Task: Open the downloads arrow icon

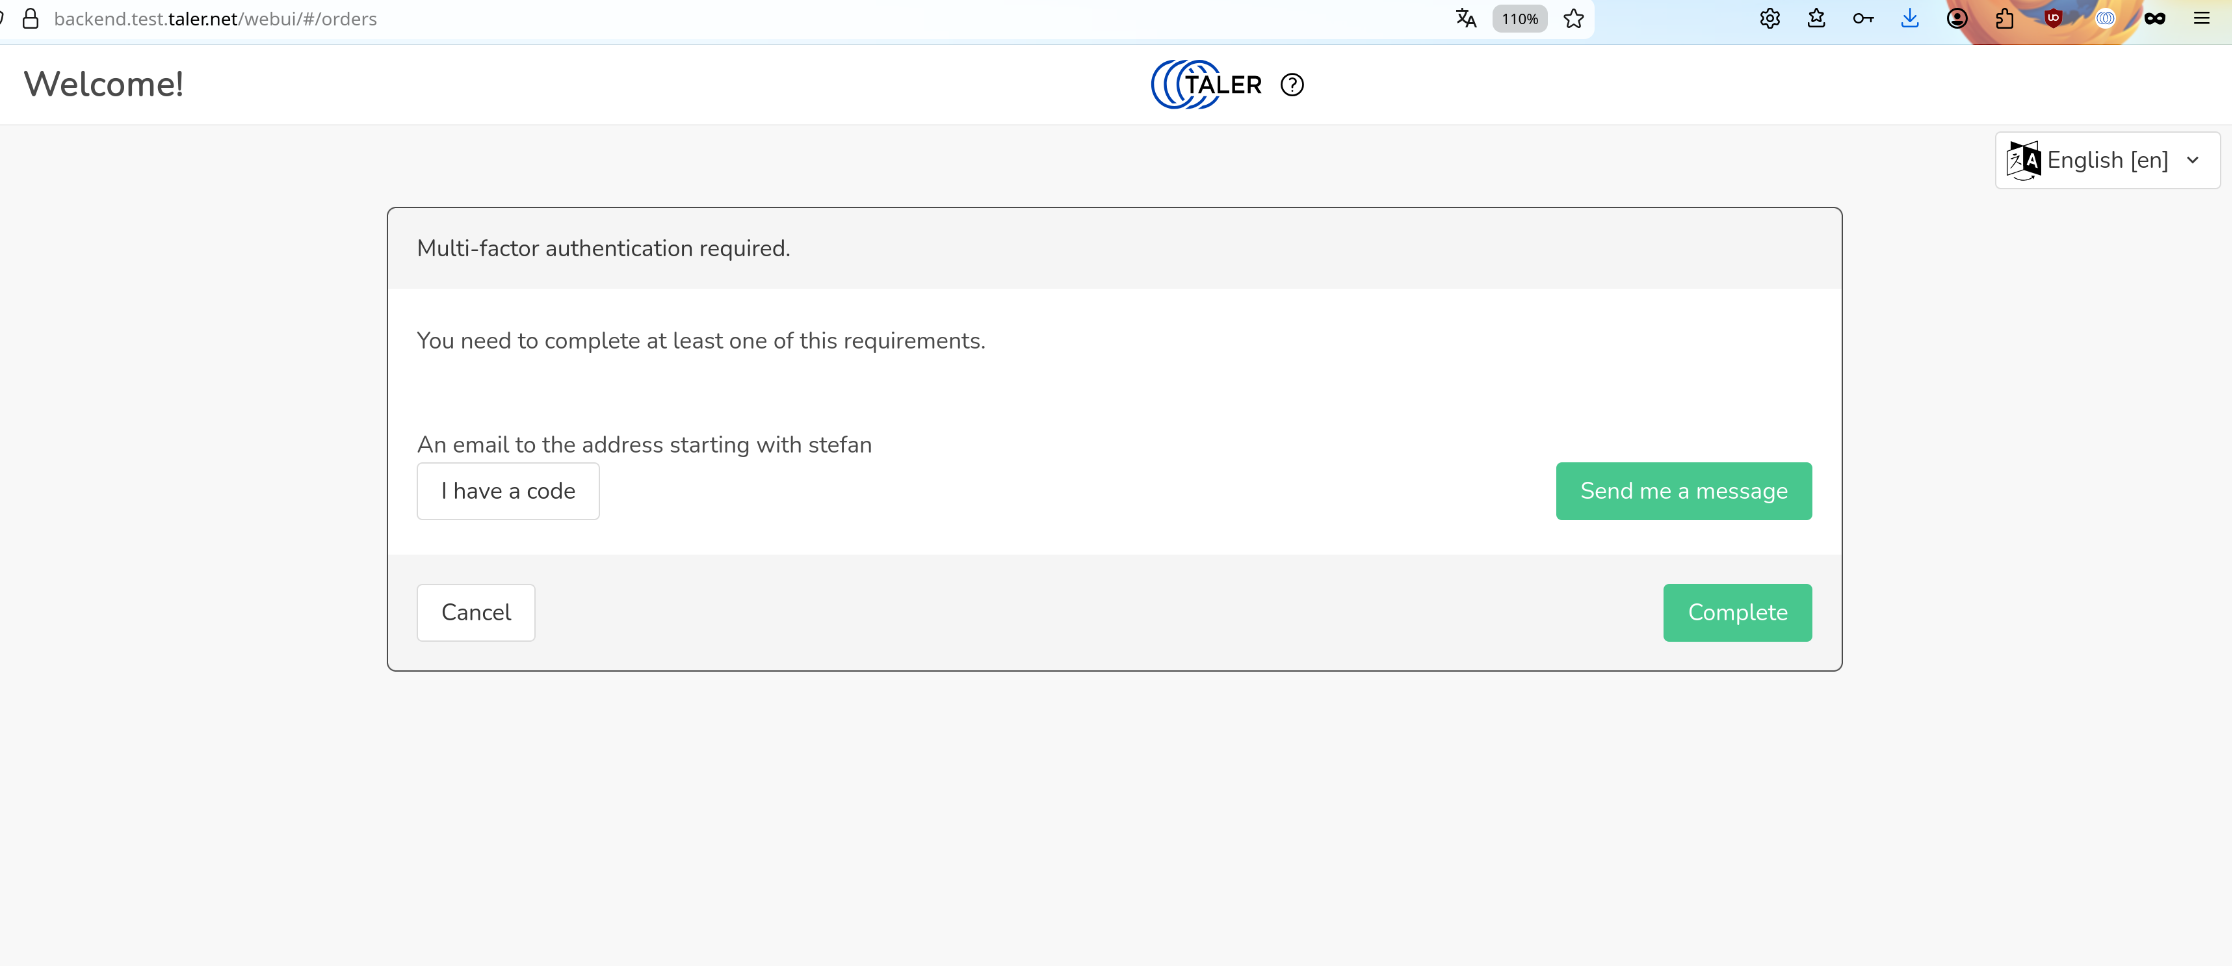Action: (1910, 19)
